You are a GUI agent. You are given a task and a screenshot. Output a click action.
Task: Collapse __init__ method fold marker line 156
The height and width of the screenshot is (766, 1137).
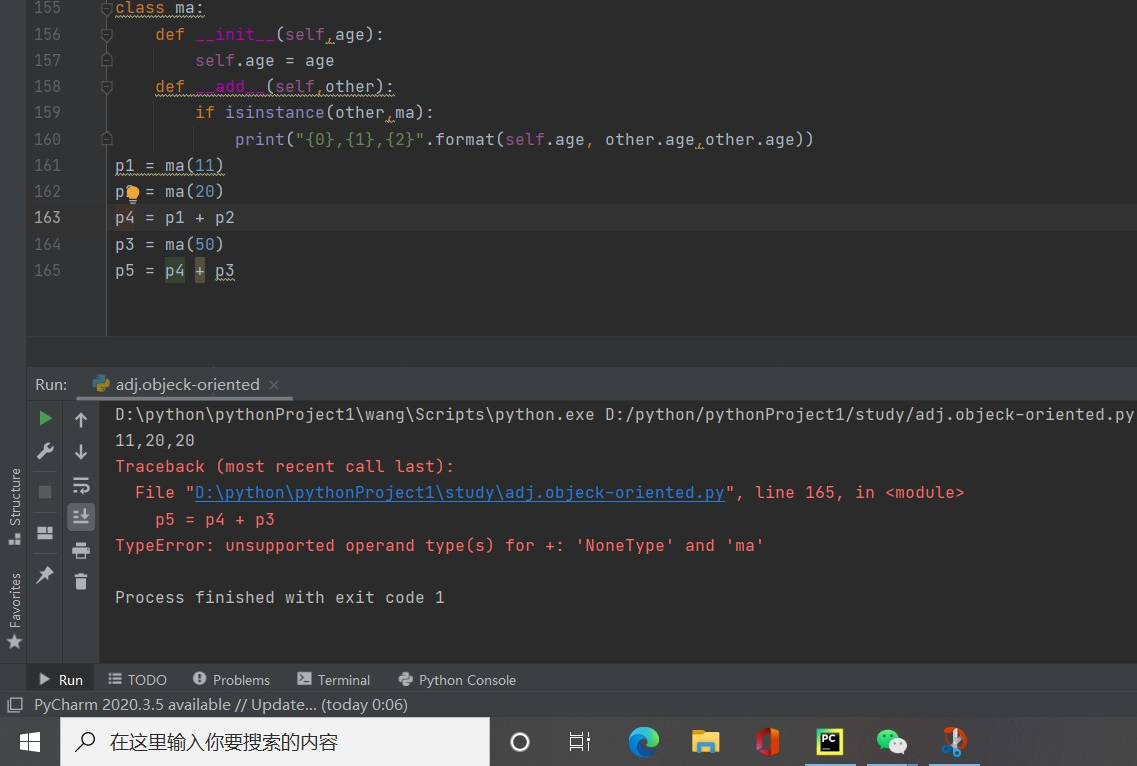(x=107, y=34)
